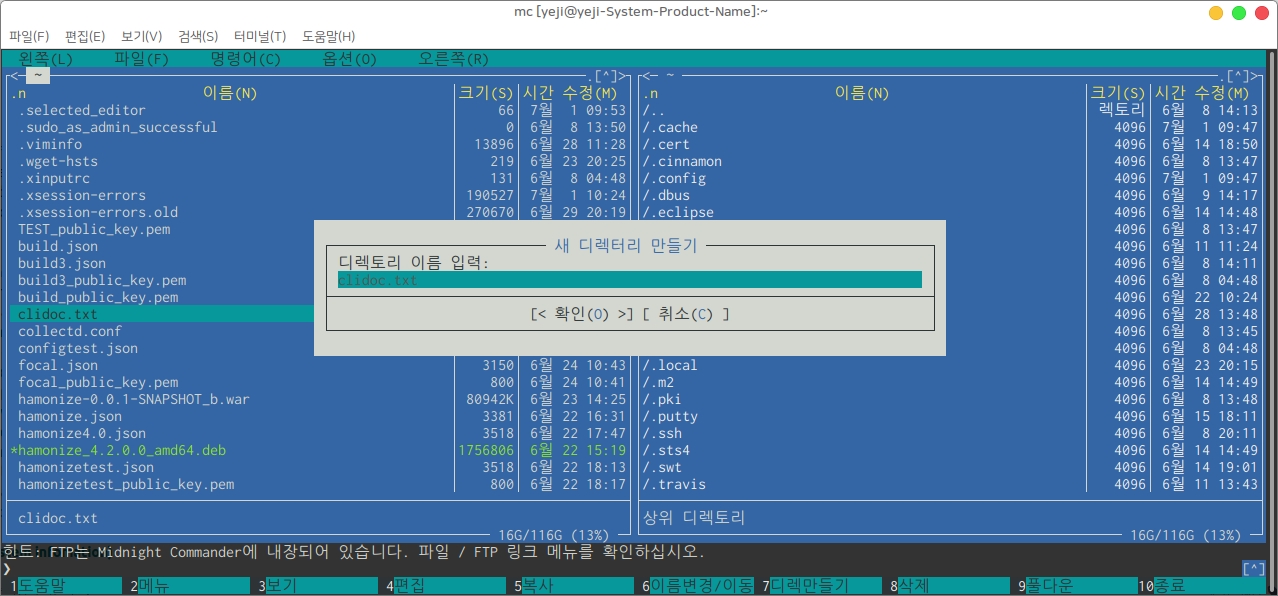The width and height of the screenshot is (1278, 596).
Task: Open the 옵션(O) menu
Action: click(349, 59)
